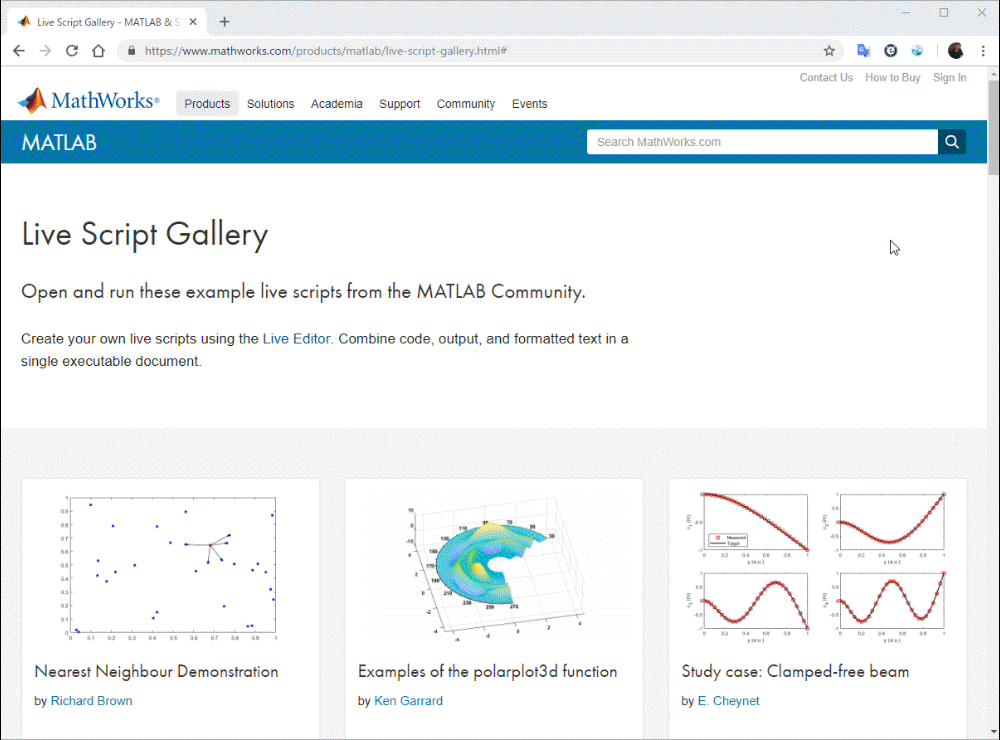Click the search magnifier button
The image size is (1000, 740).
pos(952,142)
